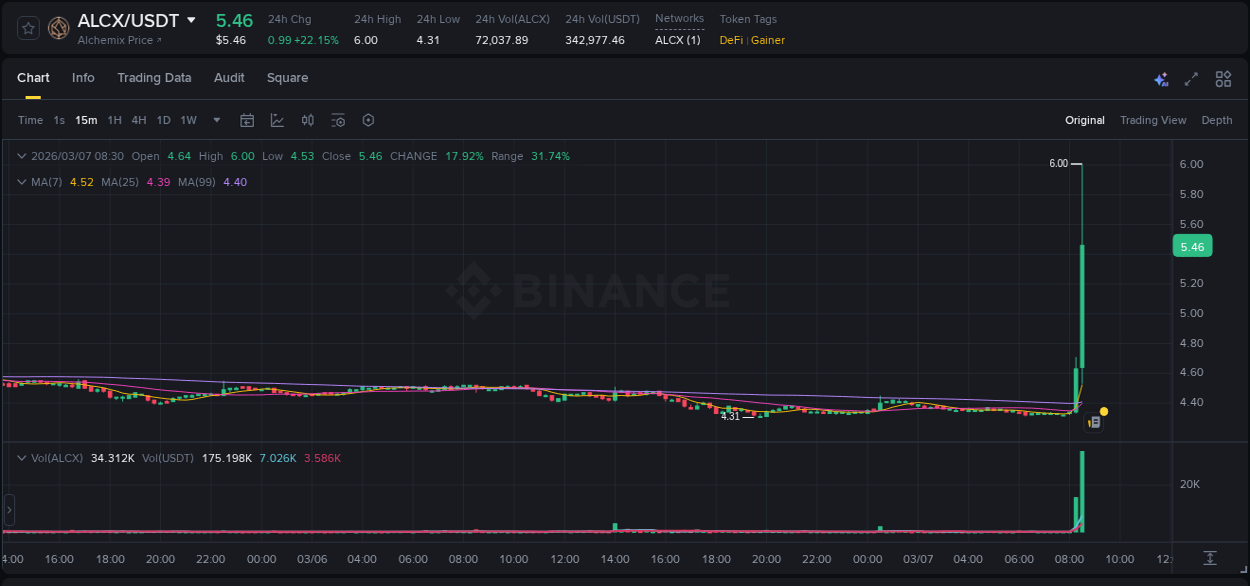Open the ALCX/USDT pair selector dropdown
Screen dimensions: 1250x586
pyautogui.click(x=193, y=20)
